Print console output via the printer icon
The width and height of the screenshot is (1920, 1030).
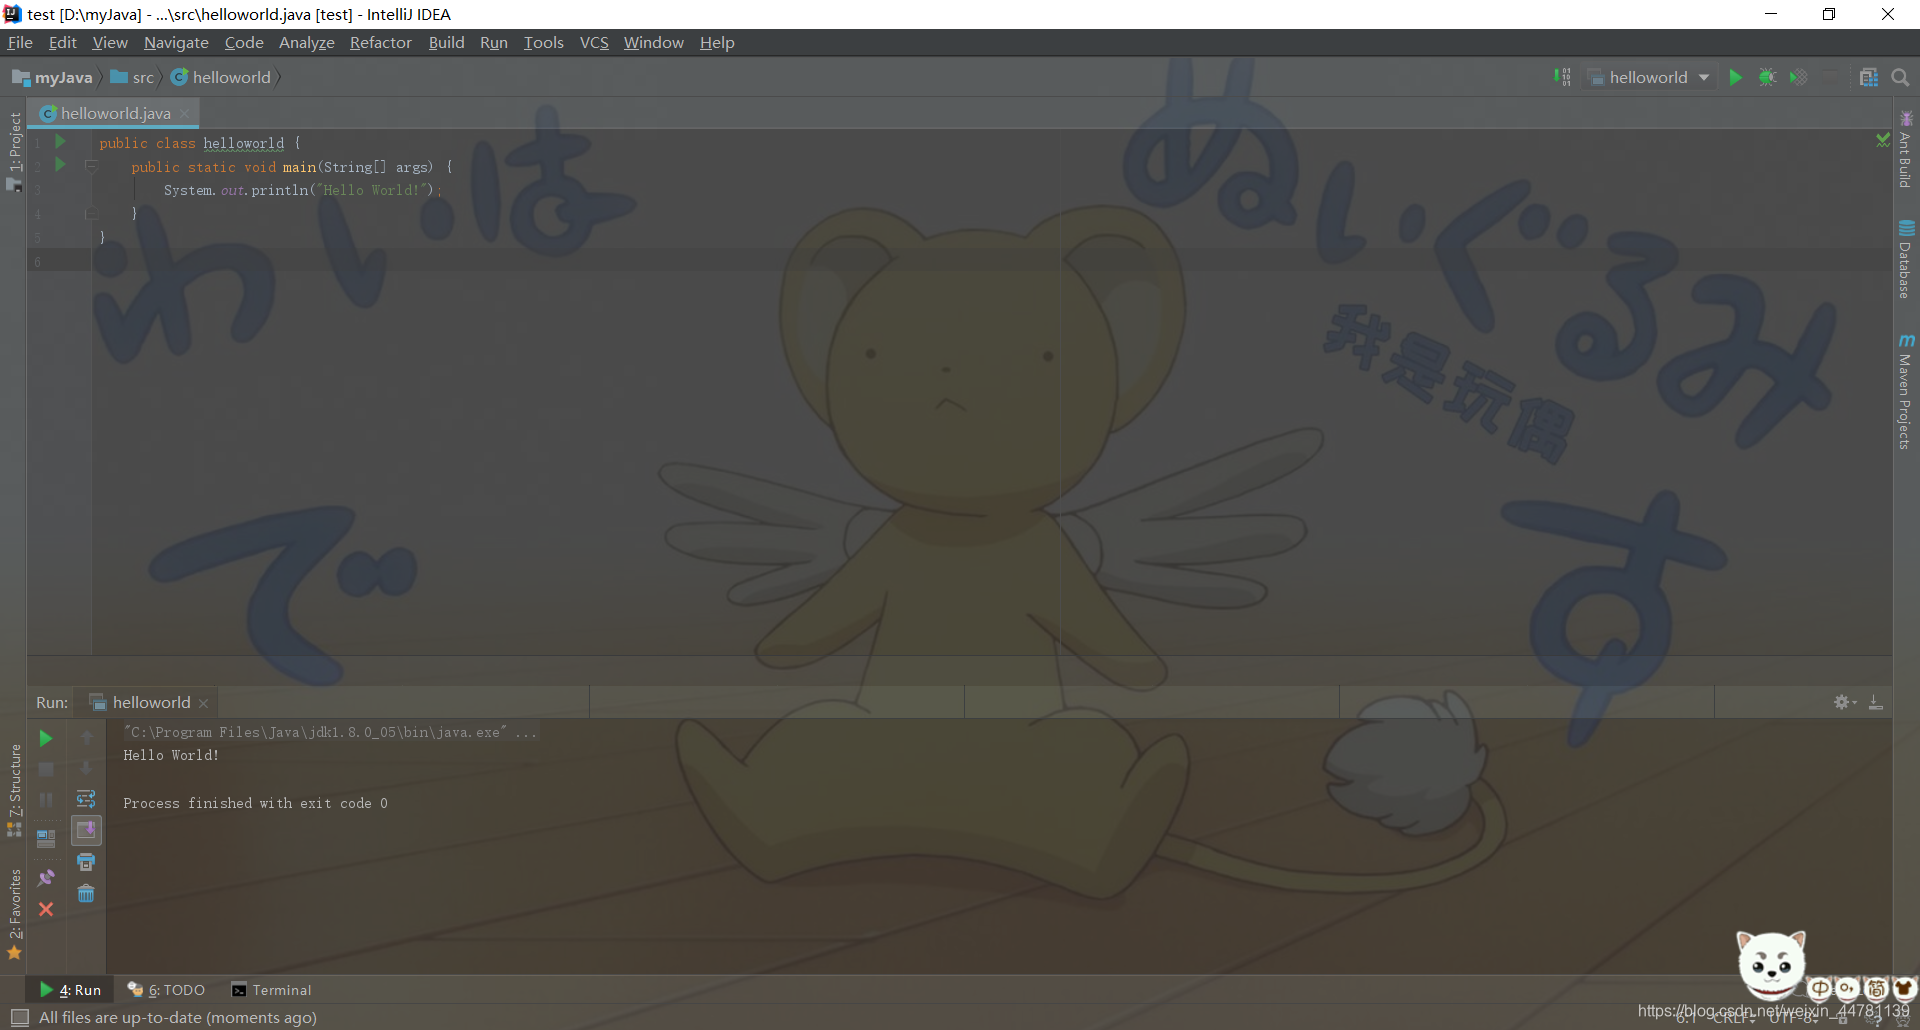[x=86, y=862]
